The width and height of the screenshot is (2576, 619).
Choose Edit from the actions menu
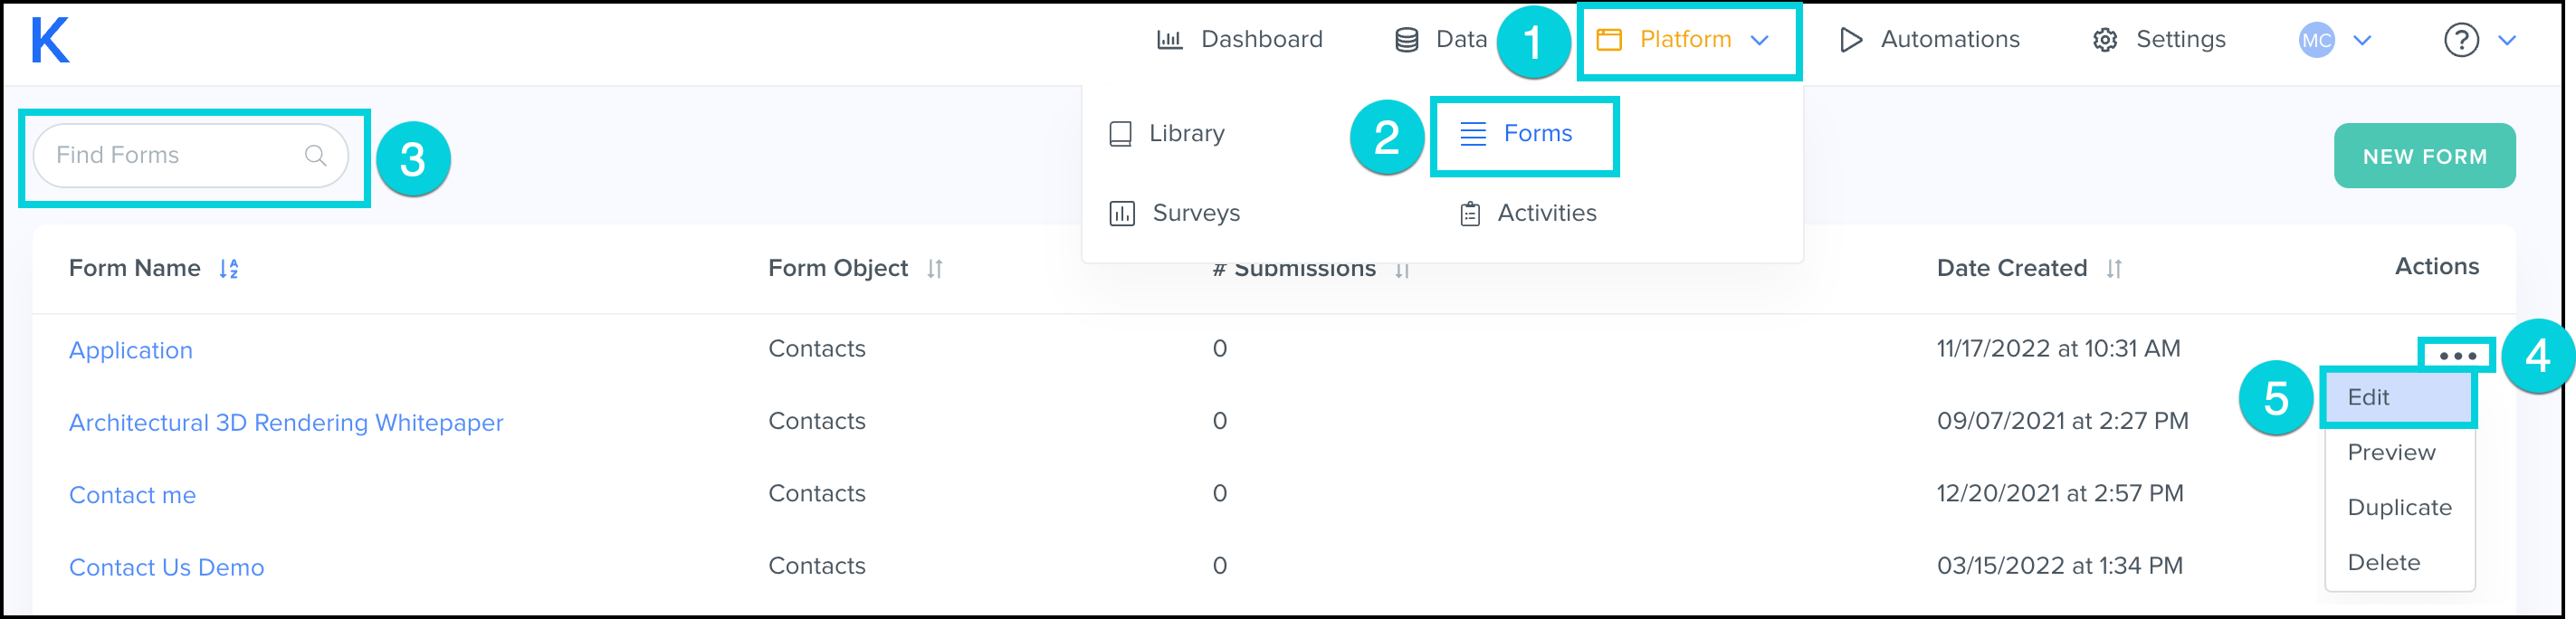[x=2368, y=398]
